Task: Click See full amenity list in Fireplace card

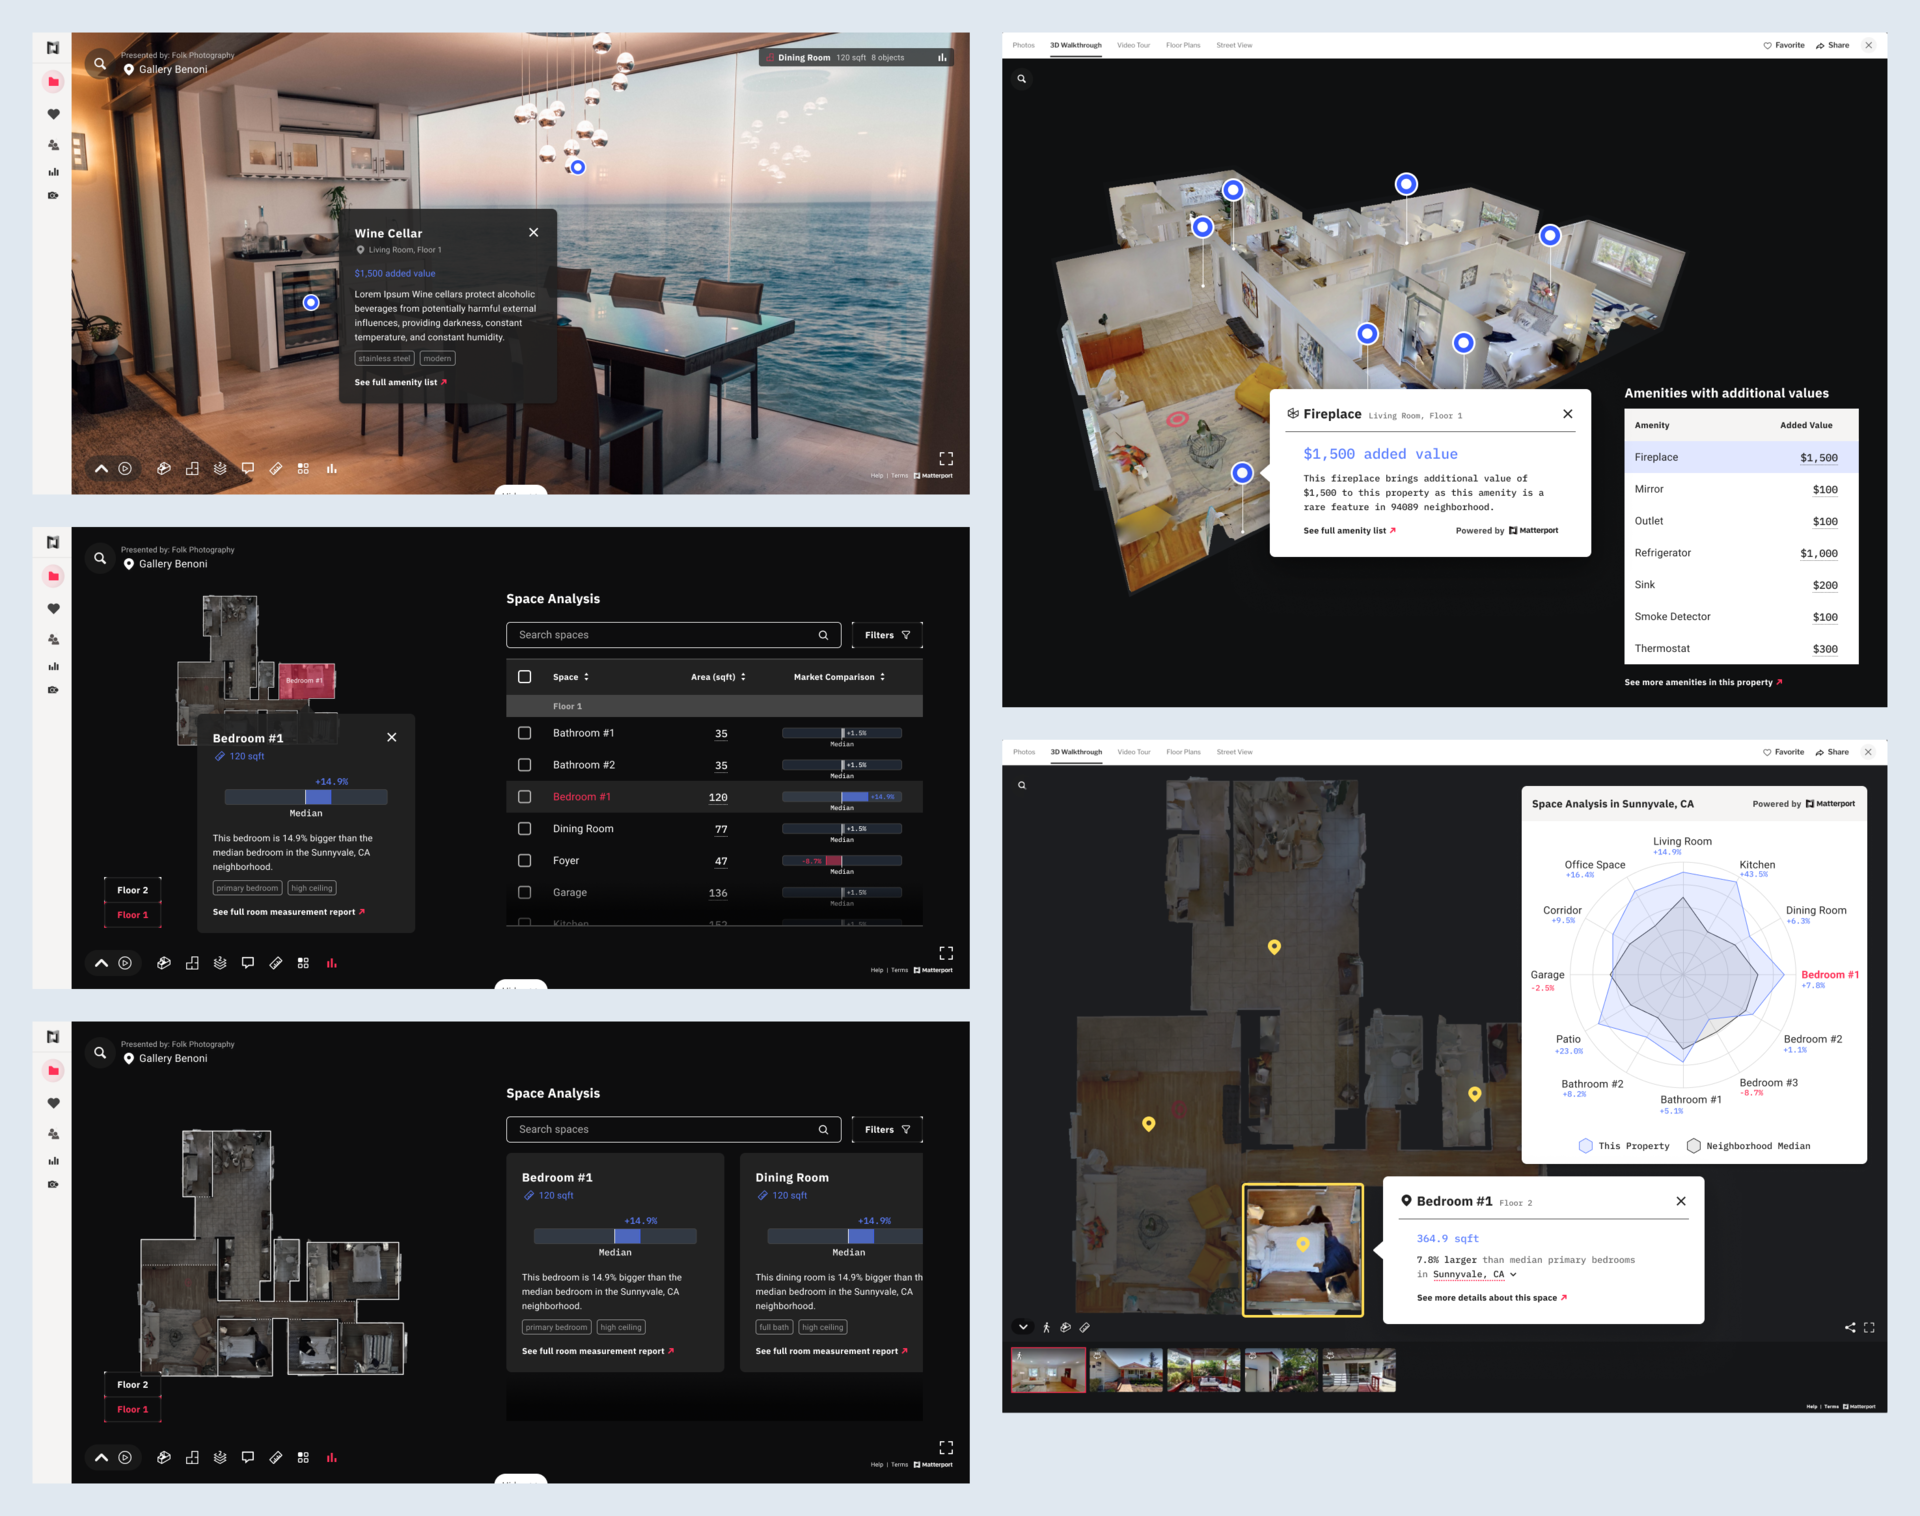Action: (1348, 531)
